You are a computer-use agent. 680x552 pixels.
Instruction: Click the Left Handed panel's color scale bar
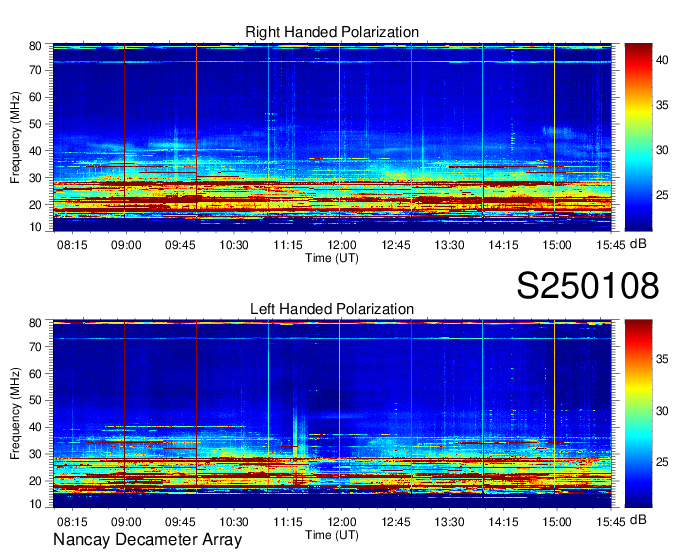click(638, 414)
